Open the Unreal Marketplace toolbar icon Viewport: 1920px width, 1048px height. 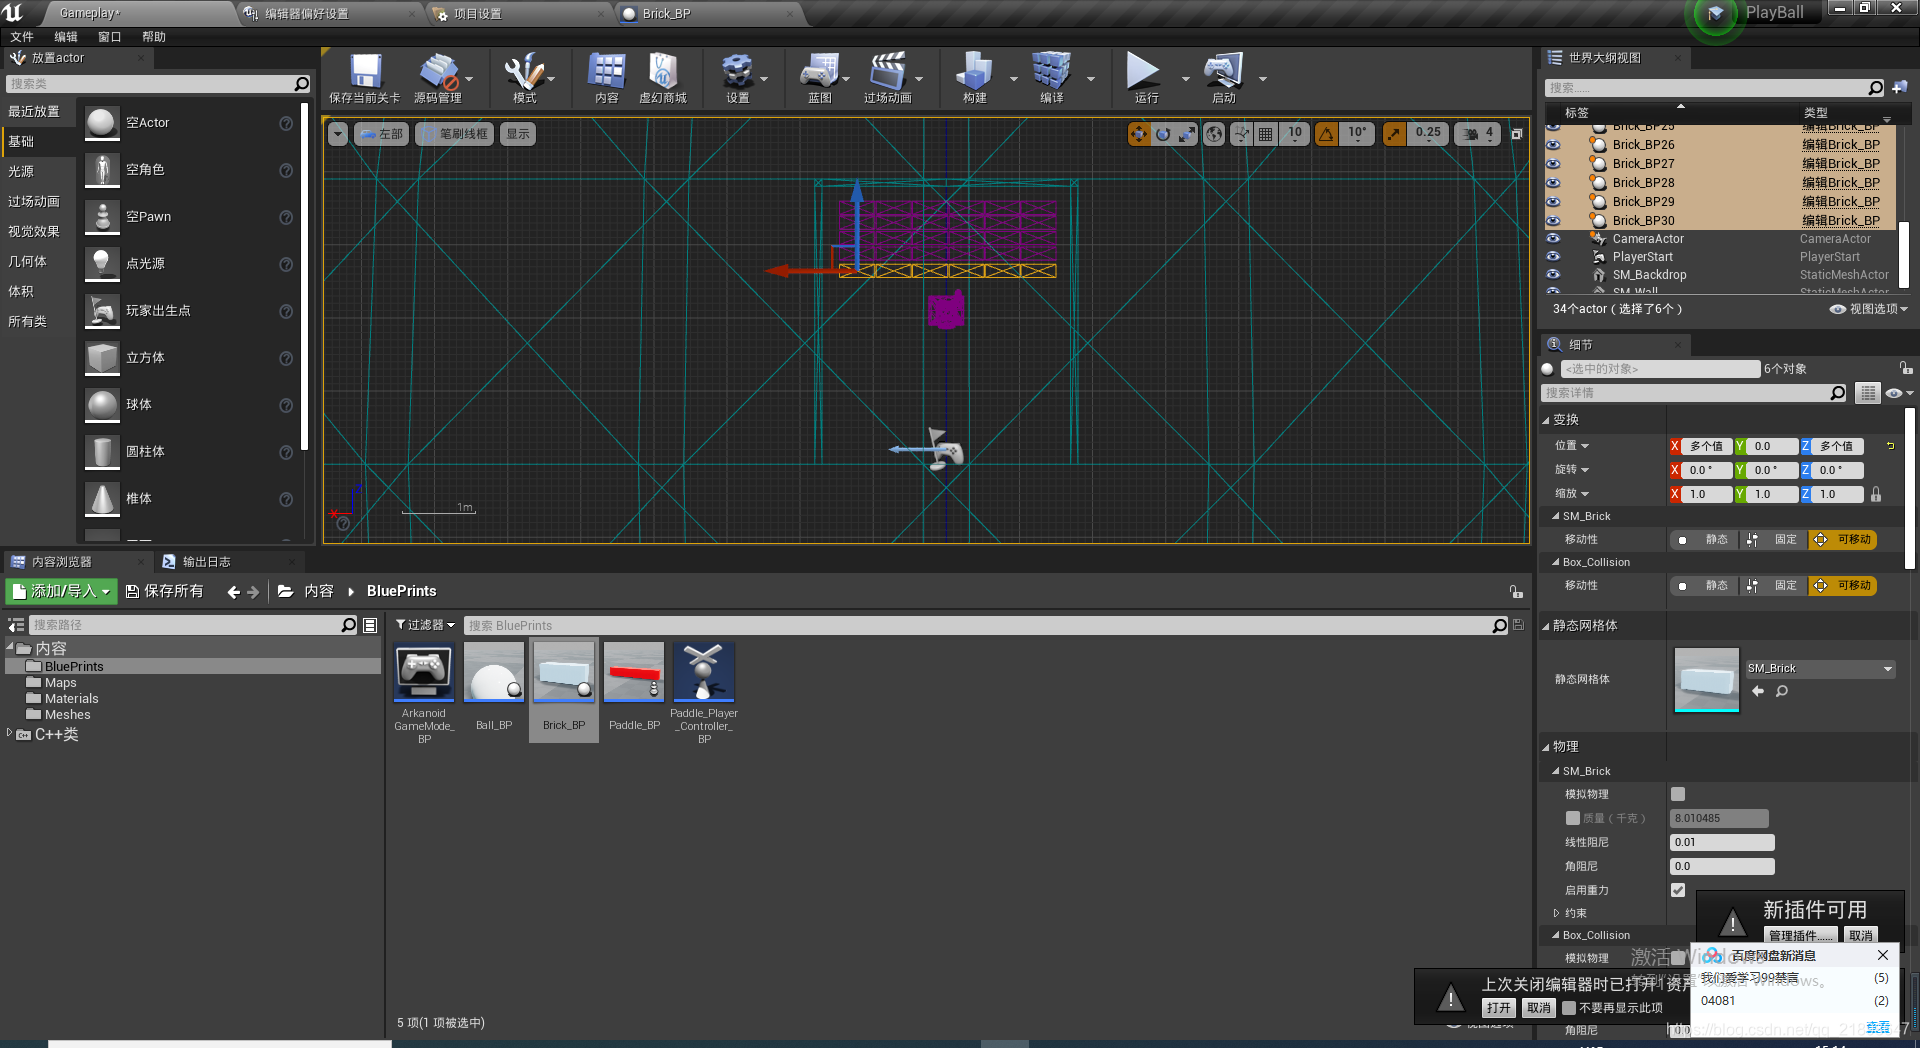click(x=663, y=78)
